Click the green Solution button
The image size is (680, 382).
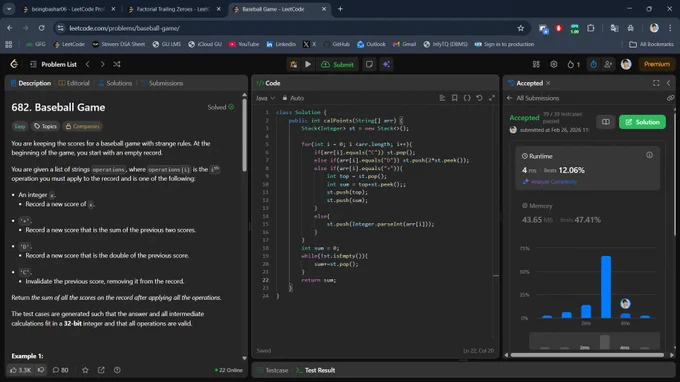click(642, 122)
